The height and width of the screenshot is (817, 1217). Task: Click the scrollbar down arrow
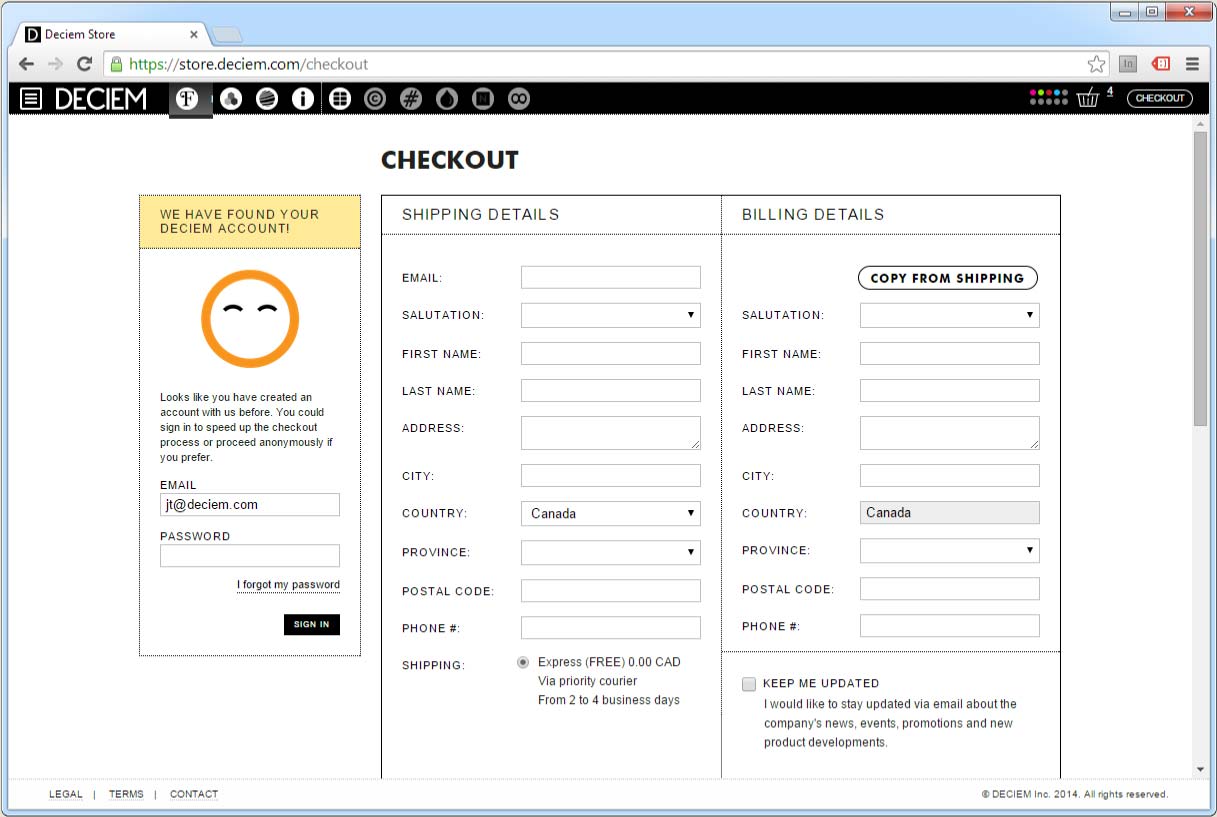click(1201, 769)
